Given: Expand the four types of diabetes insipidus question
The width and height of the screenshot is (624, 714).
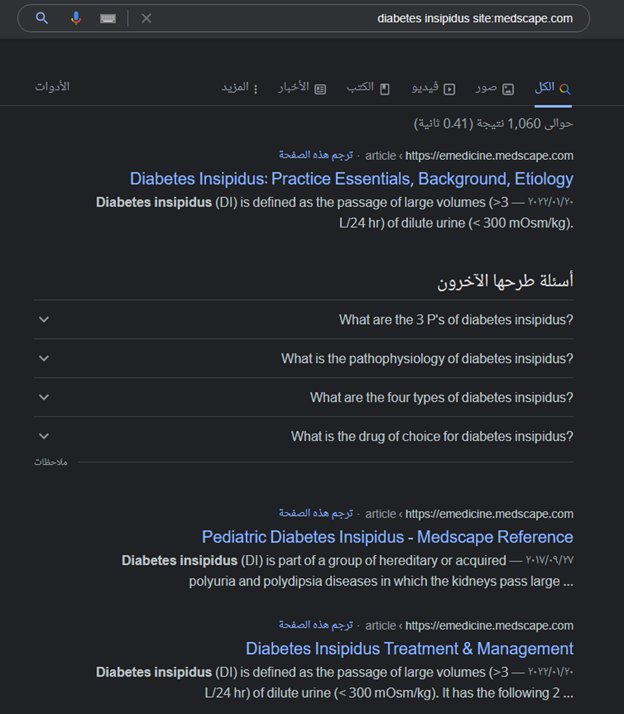Looking at the screenshot, I should [441, 398].
